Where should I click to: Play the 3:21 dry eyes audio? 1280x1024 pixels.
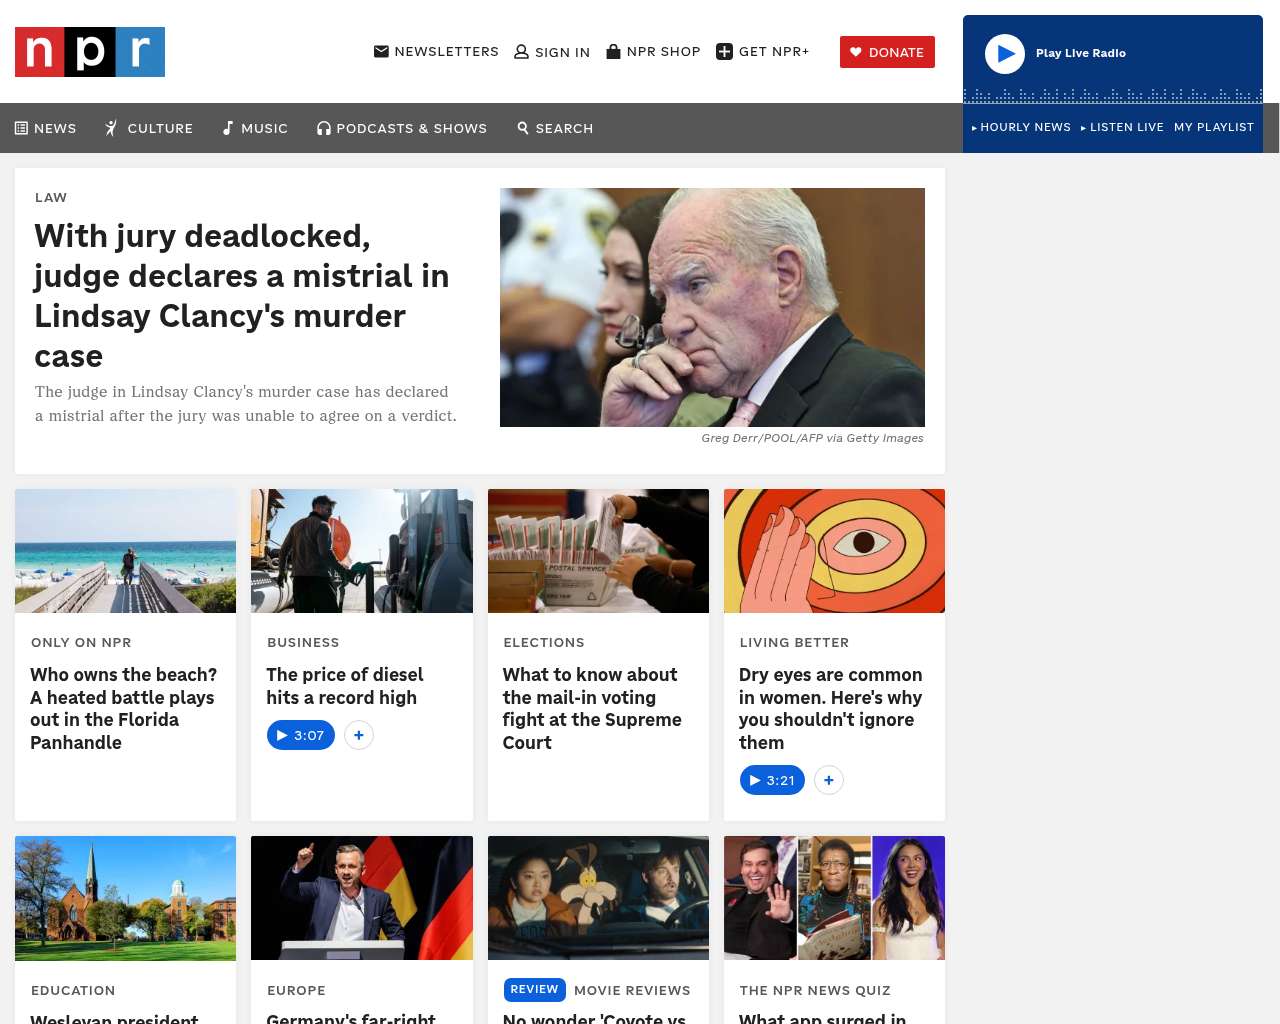point(772,780)
